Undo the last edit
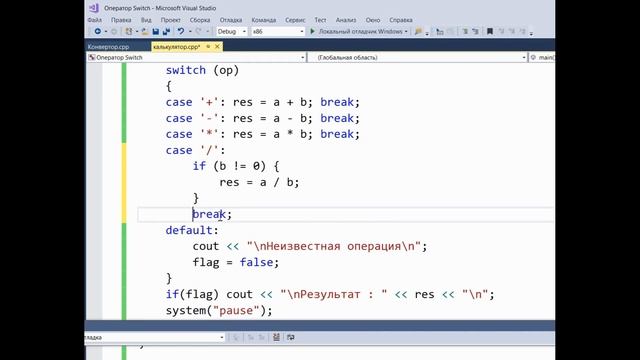Screen dimensions: 640x360 pyautogui.click(x=180, y=31)
